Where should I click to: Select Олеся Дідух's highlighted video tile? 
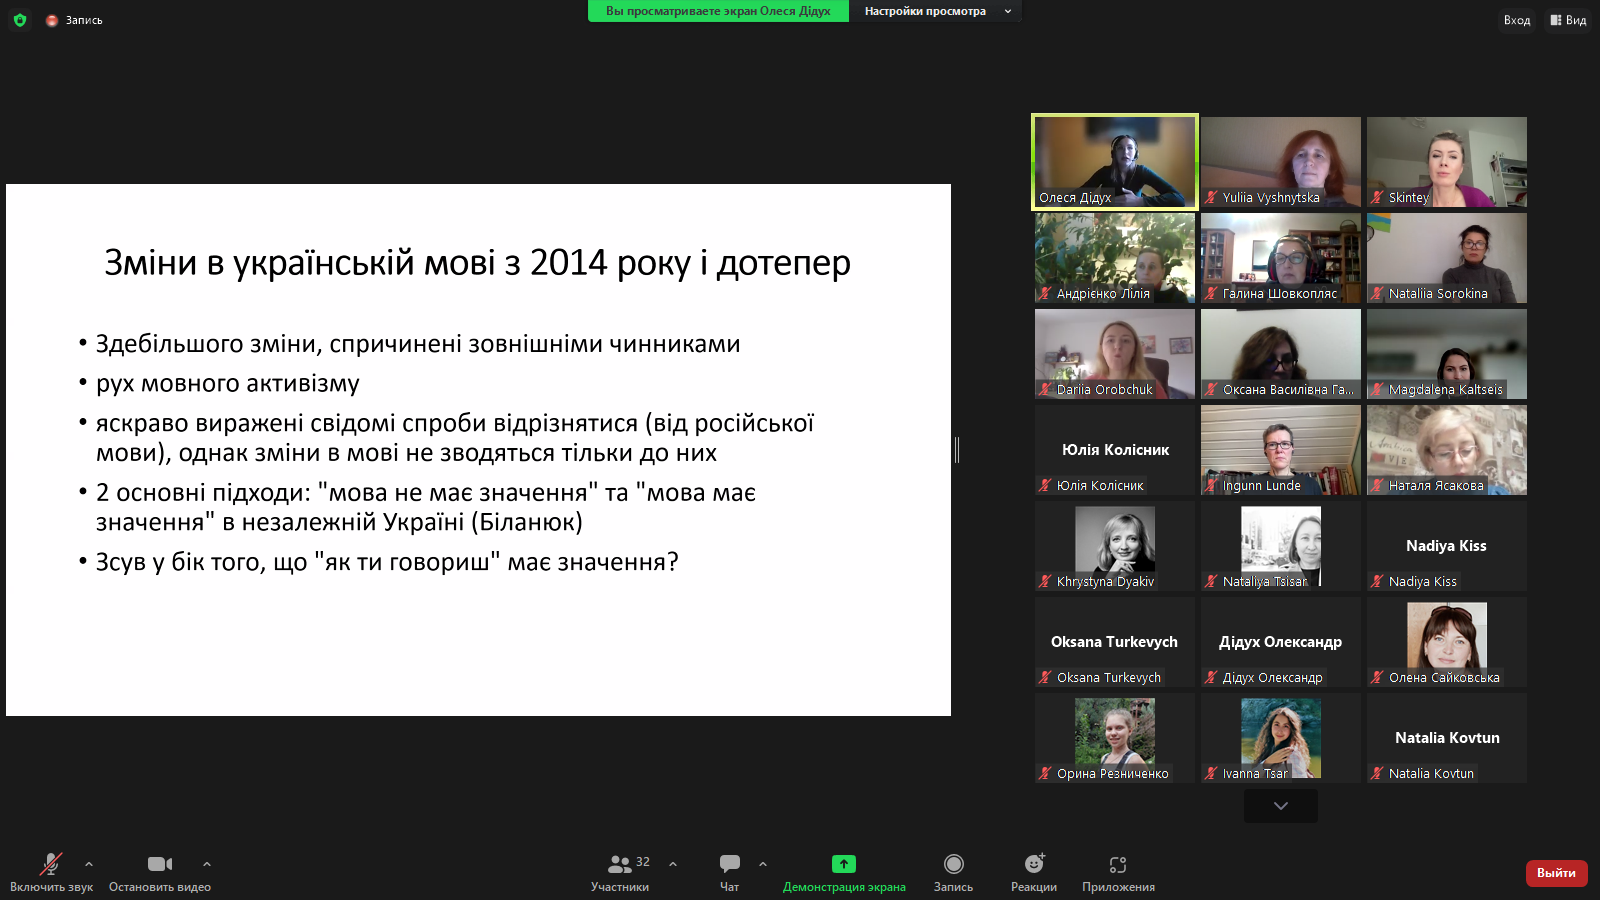(x=1115, y=161)
